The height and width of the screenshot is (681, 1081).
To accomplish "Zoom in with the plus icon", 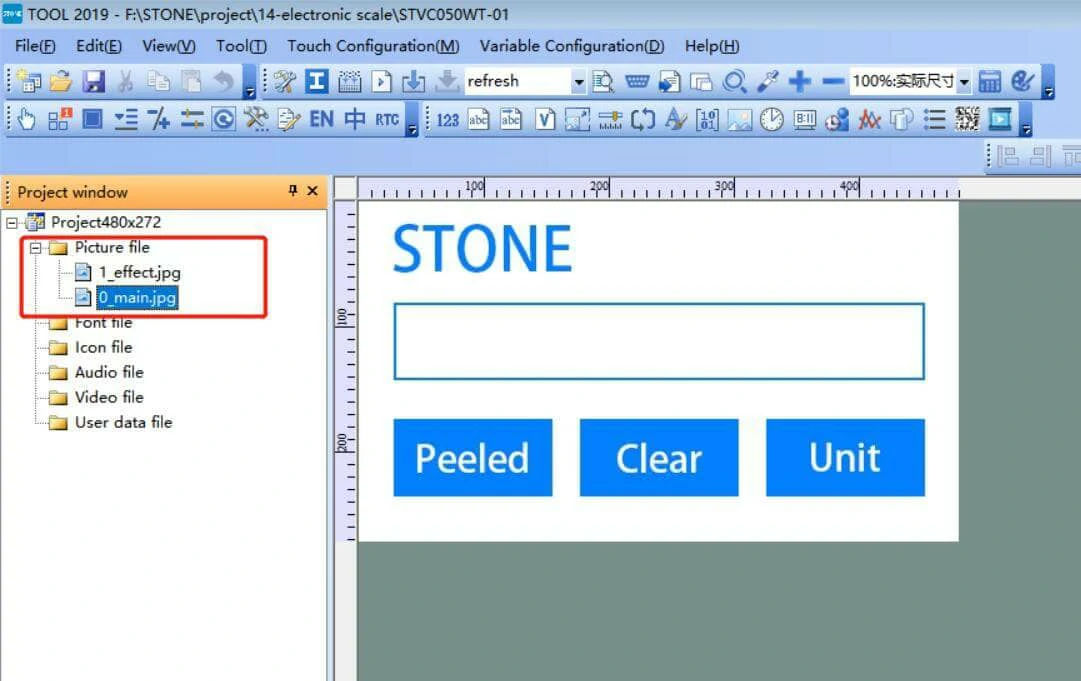I will (800, 81).
